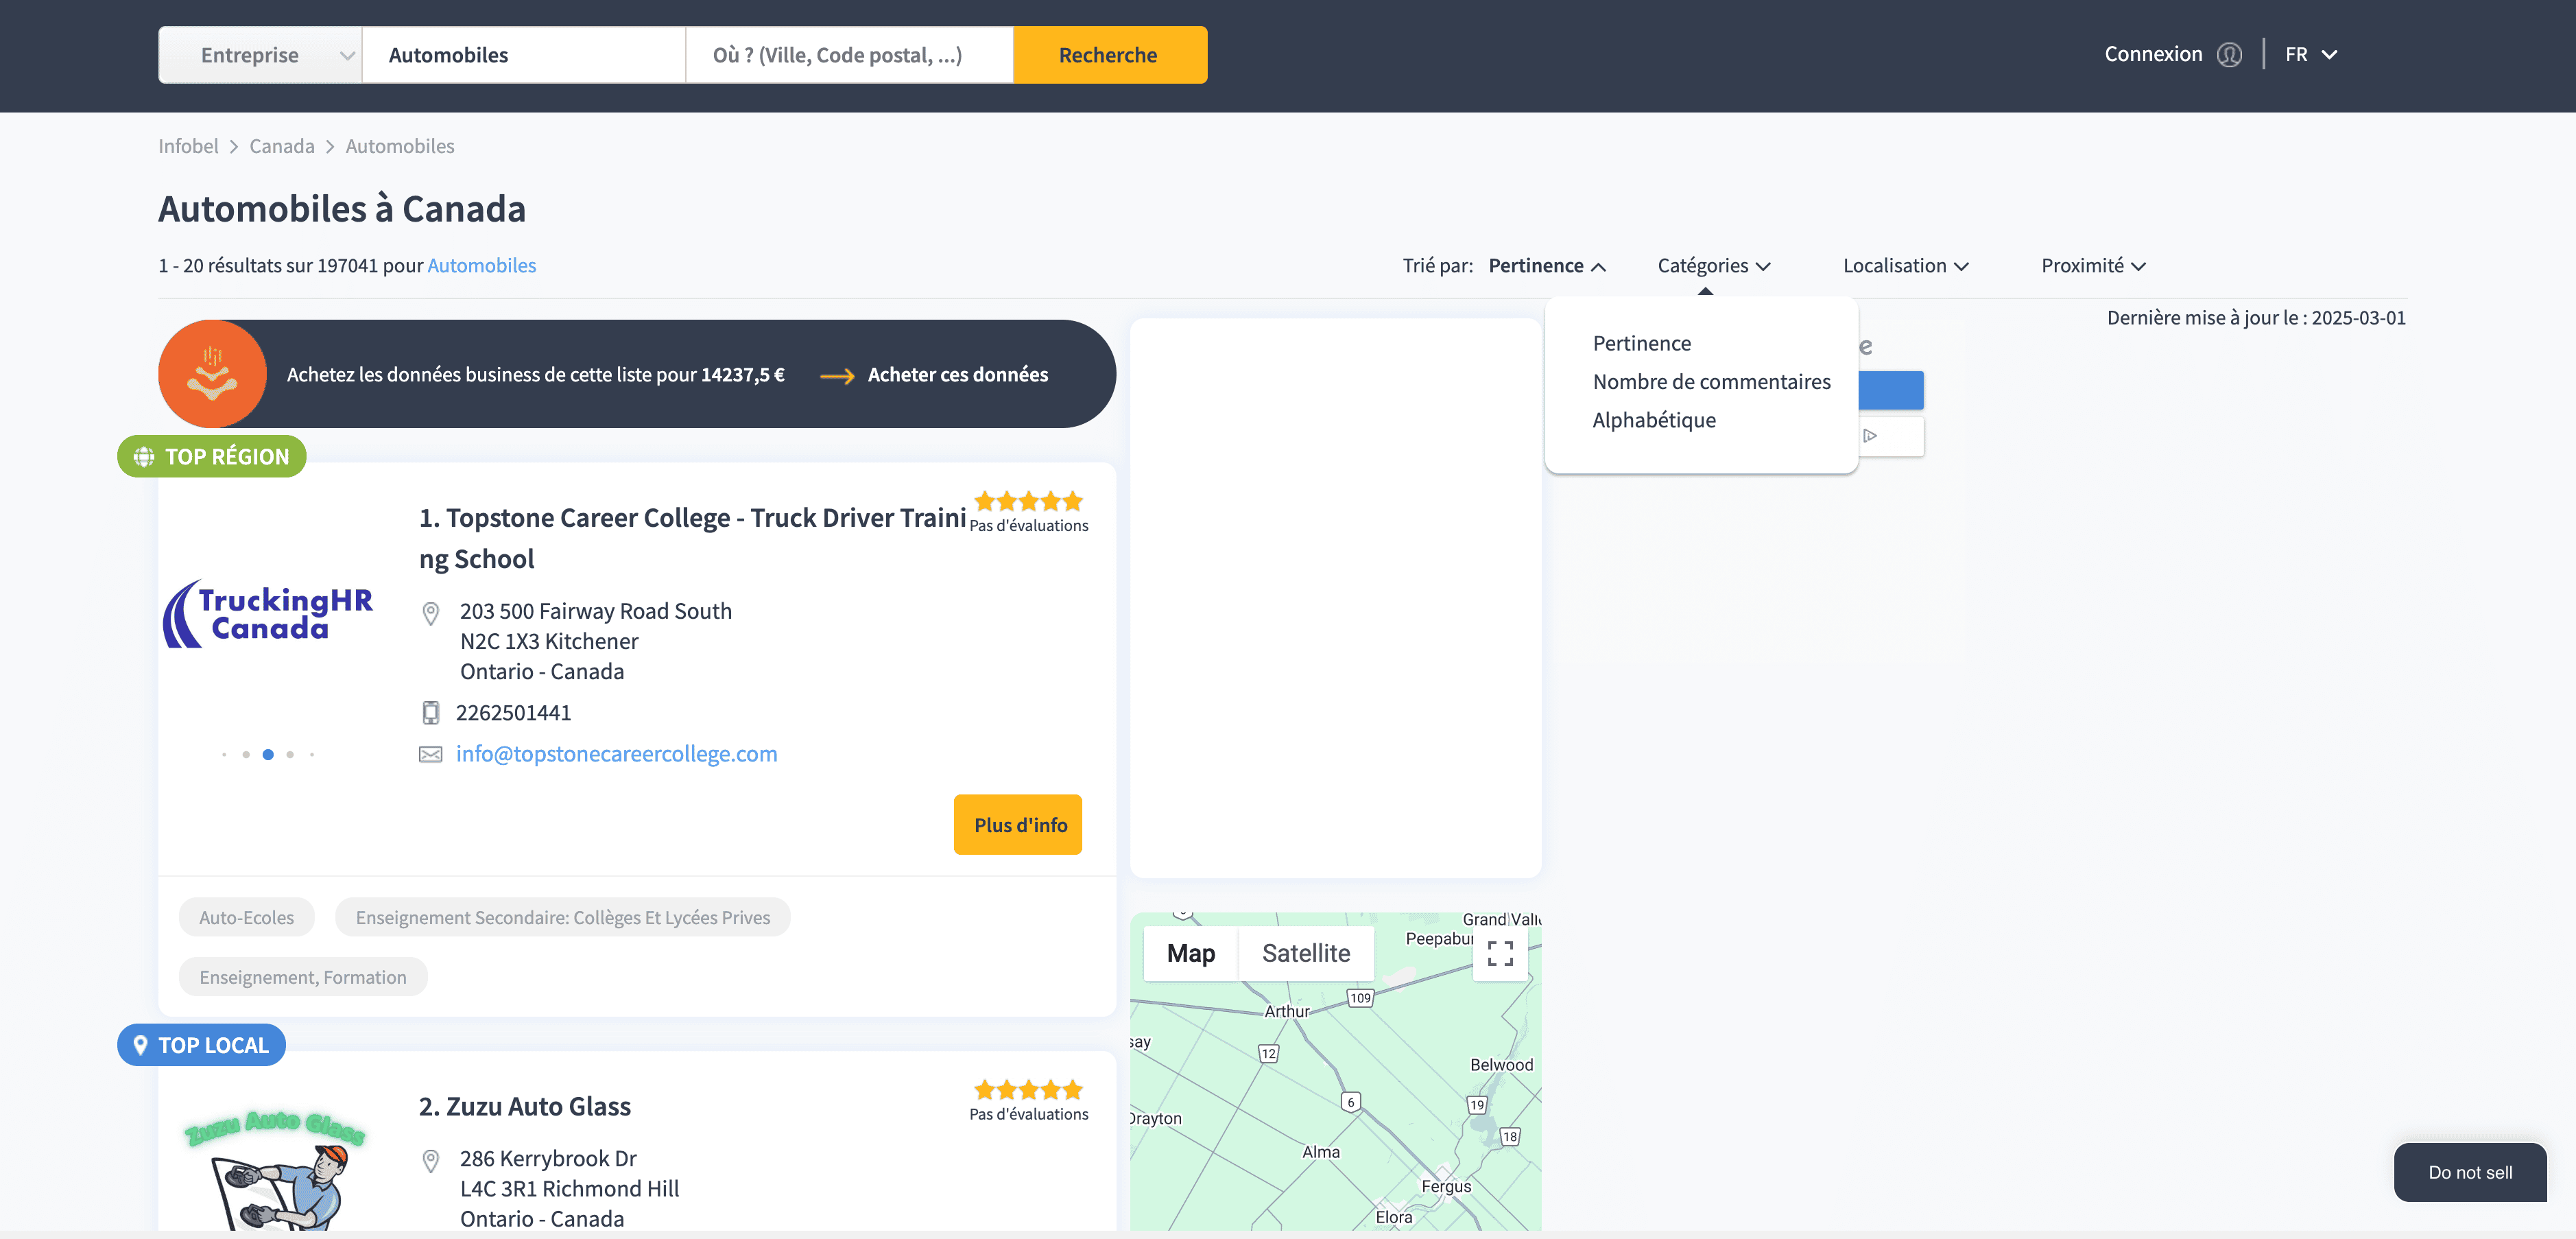Screen dimensions: 2576x1239
Task: Click the ad play triangle icon
Action: 1869,436
